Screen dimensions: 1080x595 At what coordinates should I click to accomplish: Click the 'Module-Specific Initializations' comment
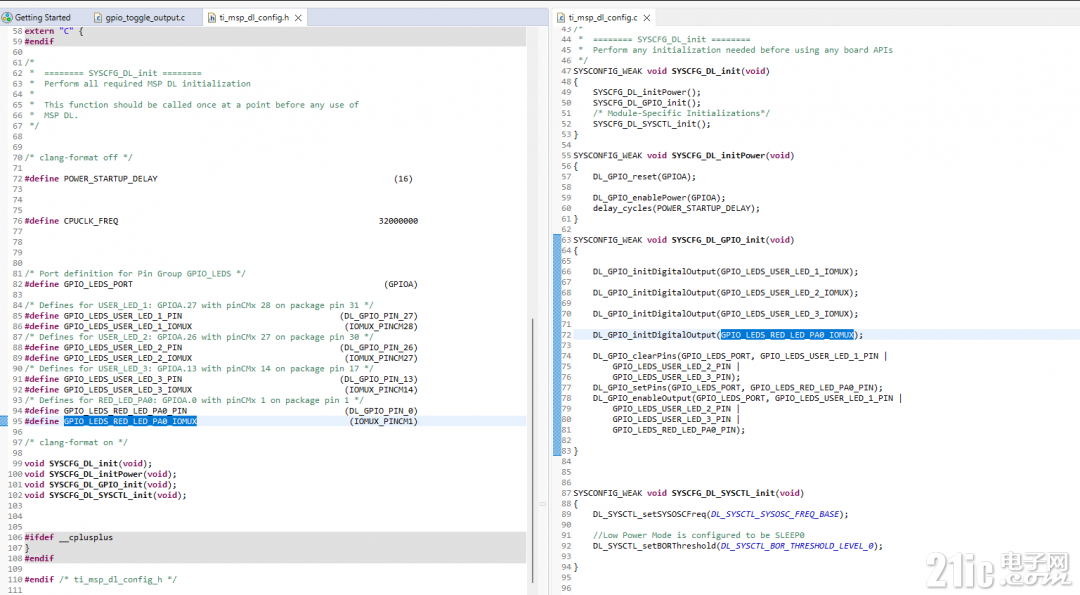681,113
